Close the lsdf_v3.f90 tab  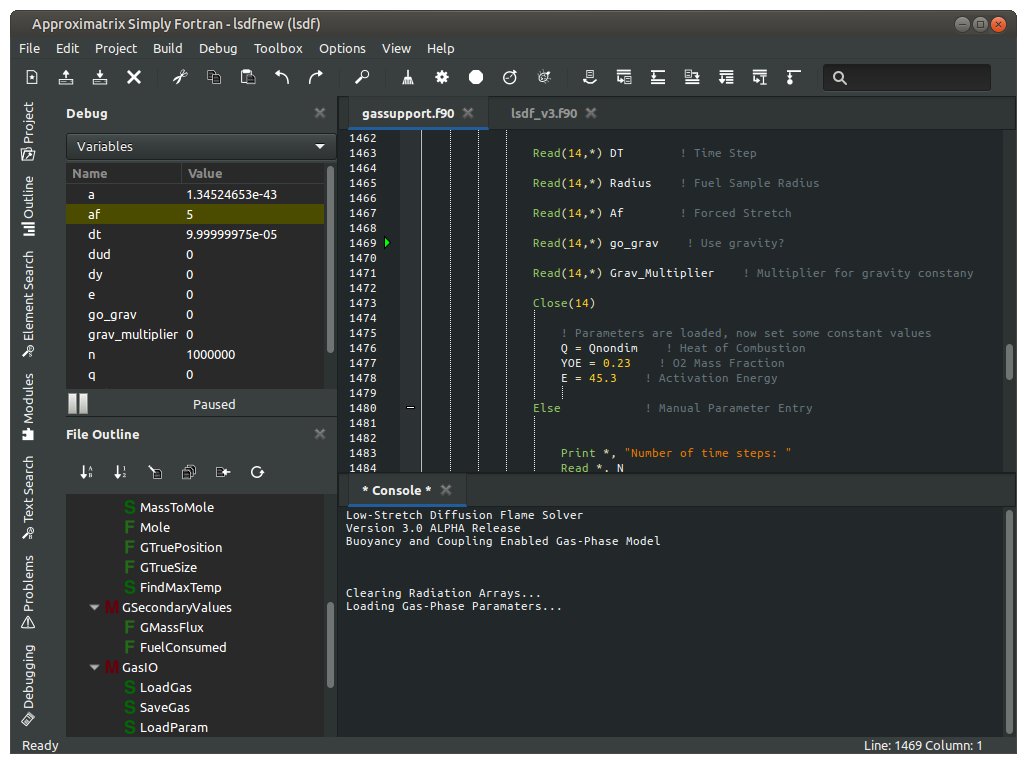point(591,113)
